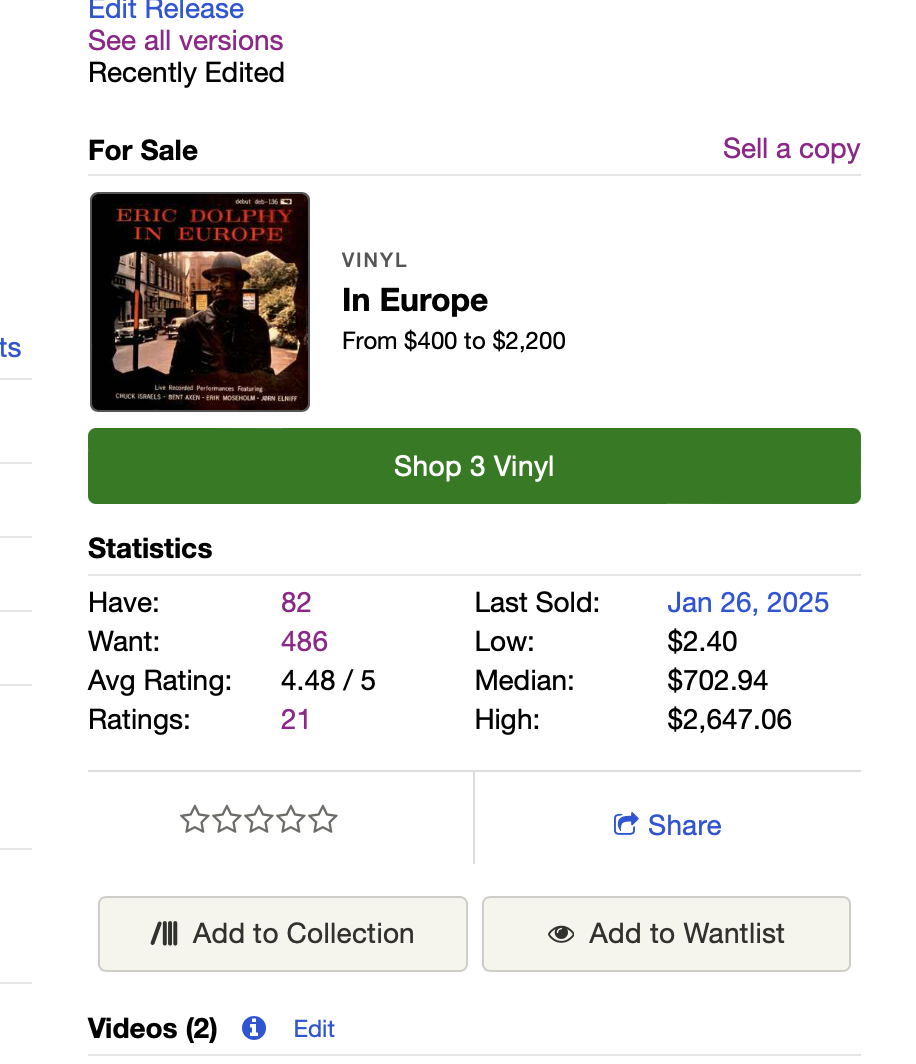Click the collection shelf icon

165,934
